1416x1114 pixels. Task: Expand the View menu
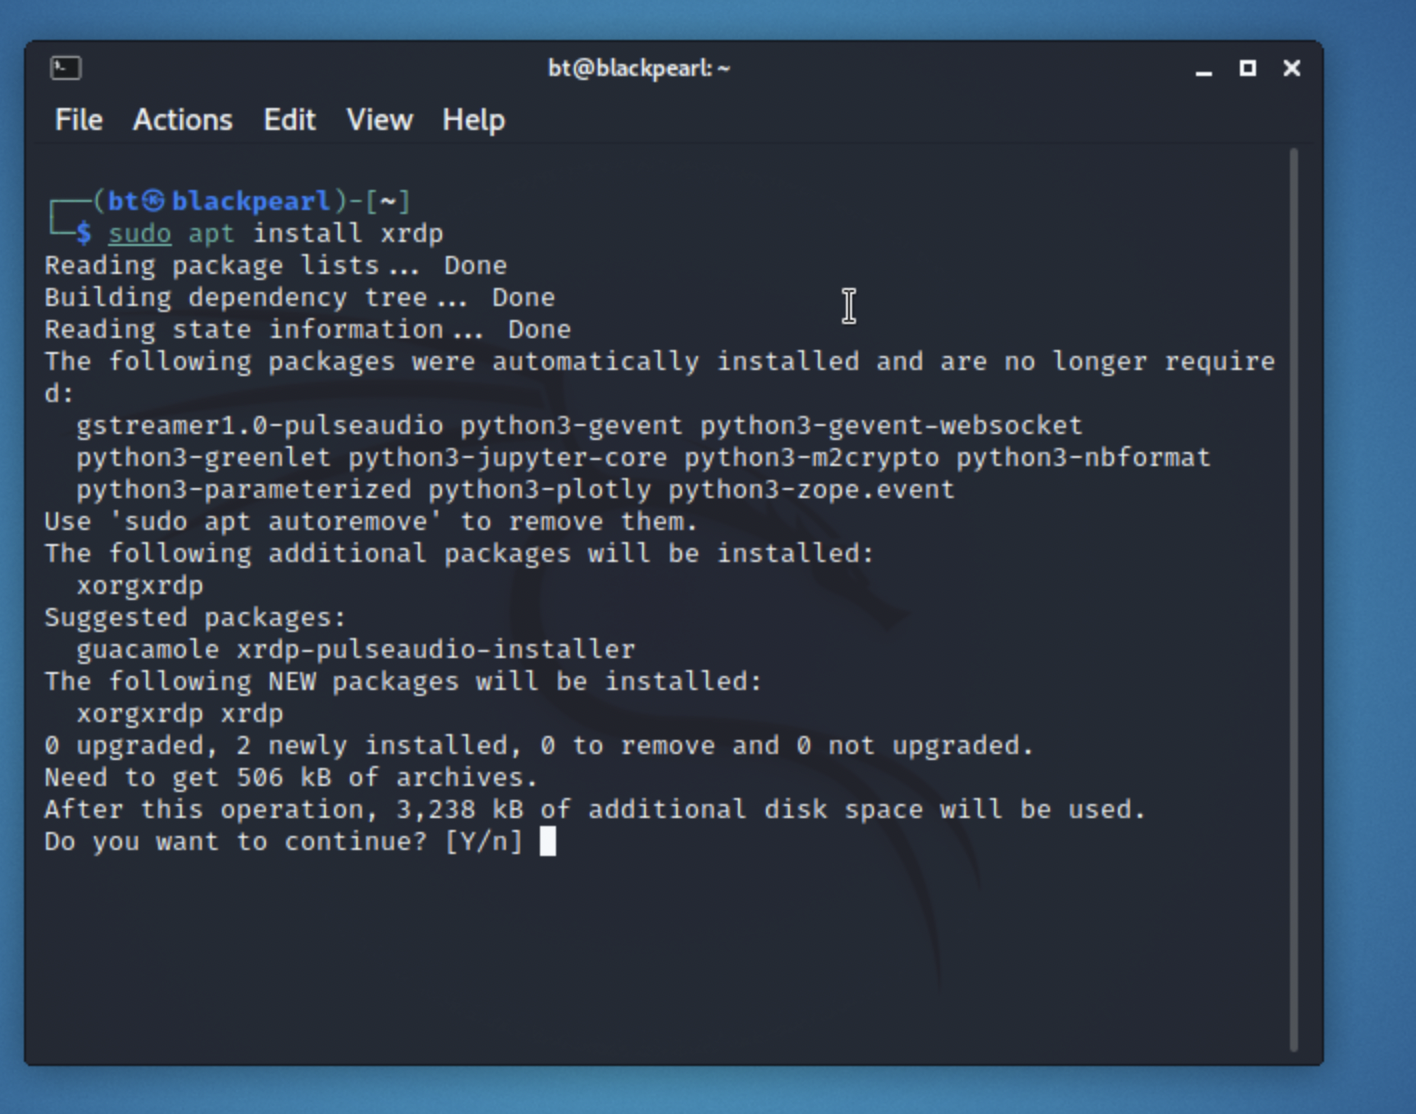coord(379,120)
